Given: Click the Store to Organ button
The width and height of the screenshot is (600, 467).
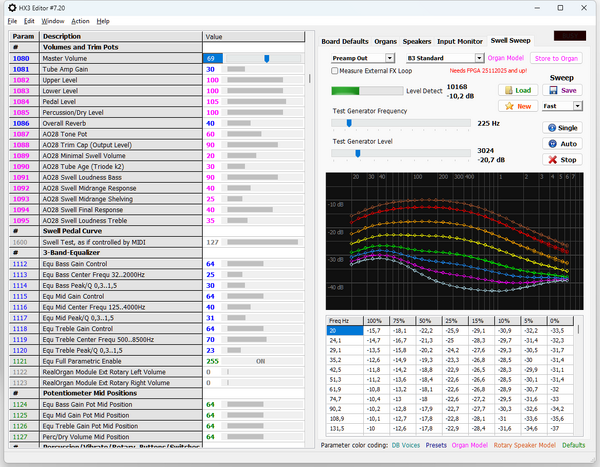Looking at the screenshot, I should (x=556, y=59).
